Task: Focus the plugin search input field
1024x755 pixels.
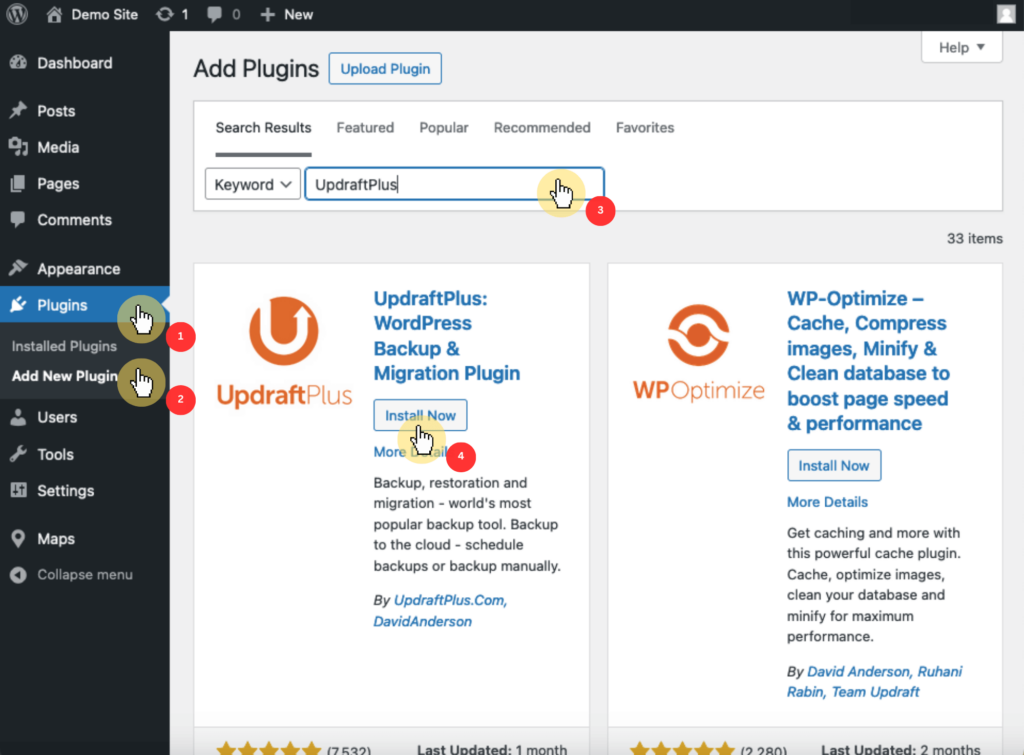Action: (454, 184)
